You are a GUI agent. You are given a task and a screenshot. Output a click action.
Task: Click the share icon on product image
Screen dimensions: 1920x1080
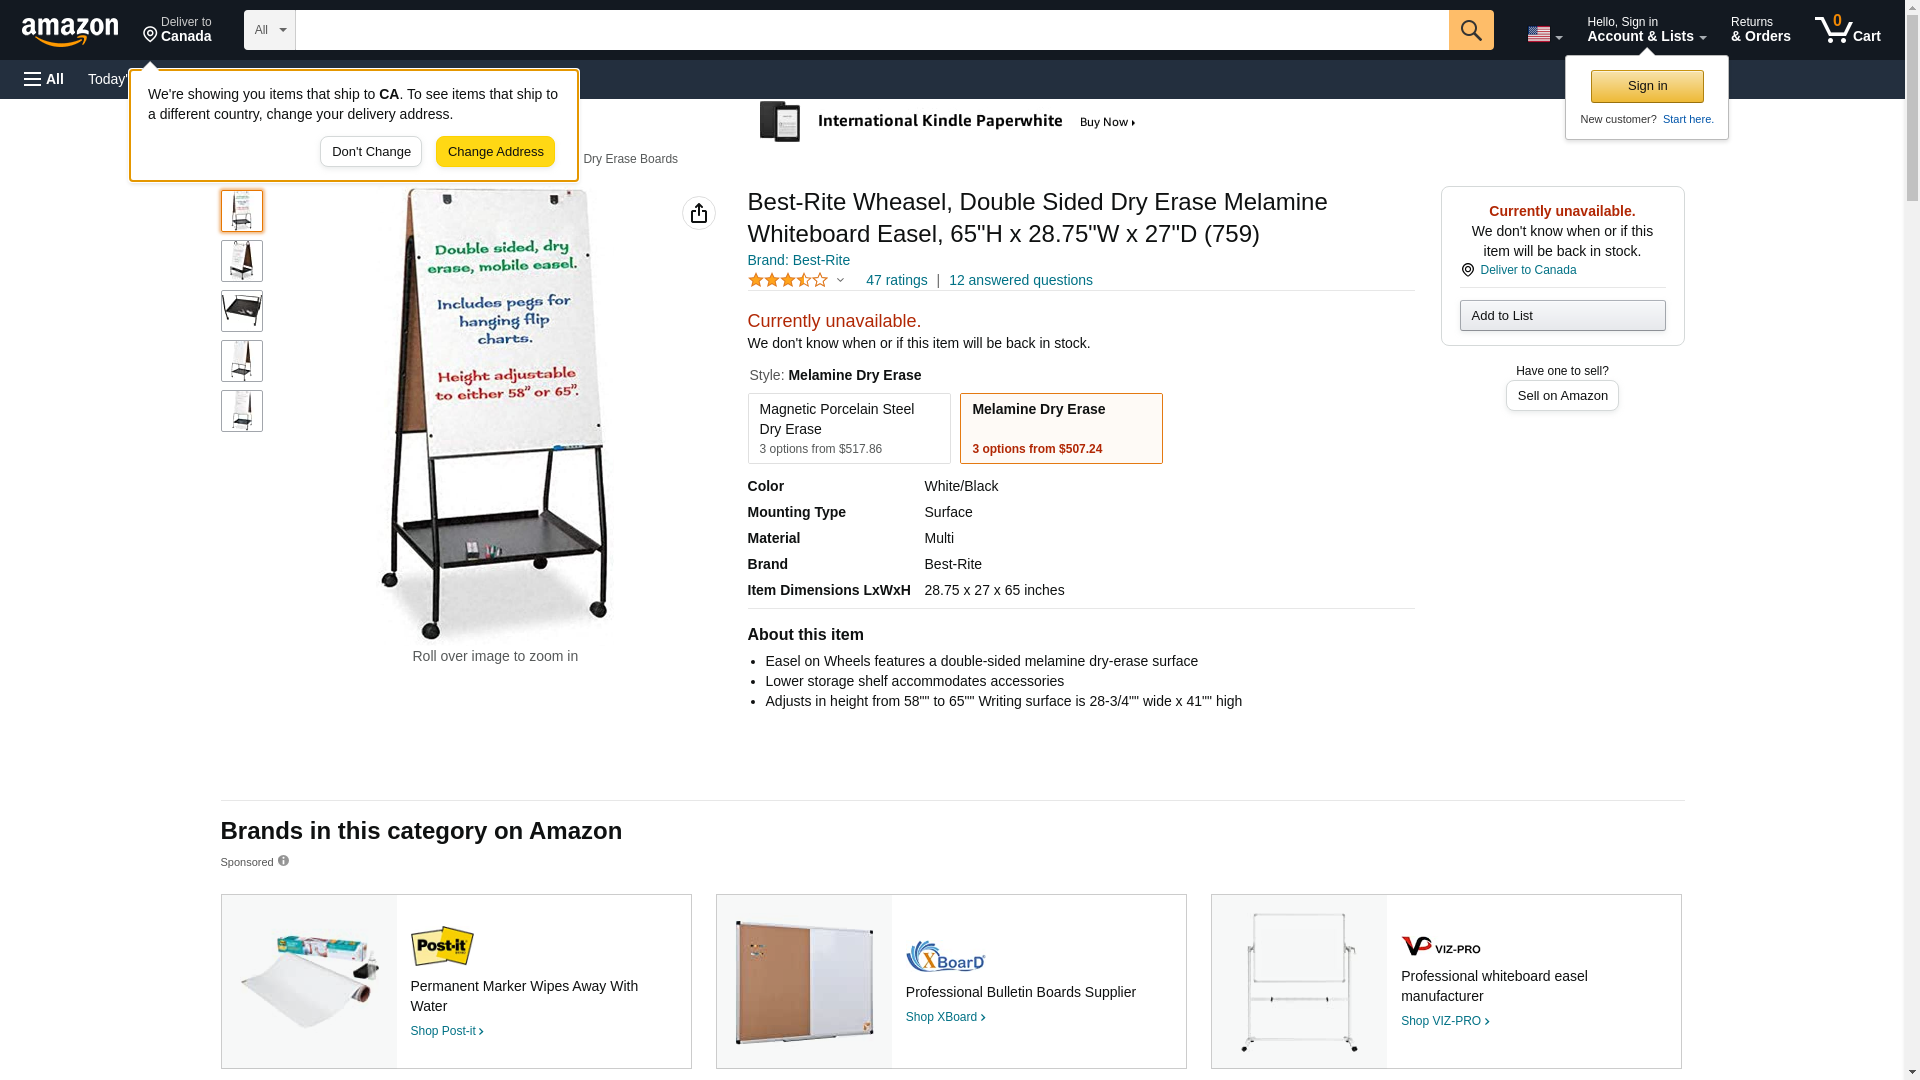coord(699,213)
